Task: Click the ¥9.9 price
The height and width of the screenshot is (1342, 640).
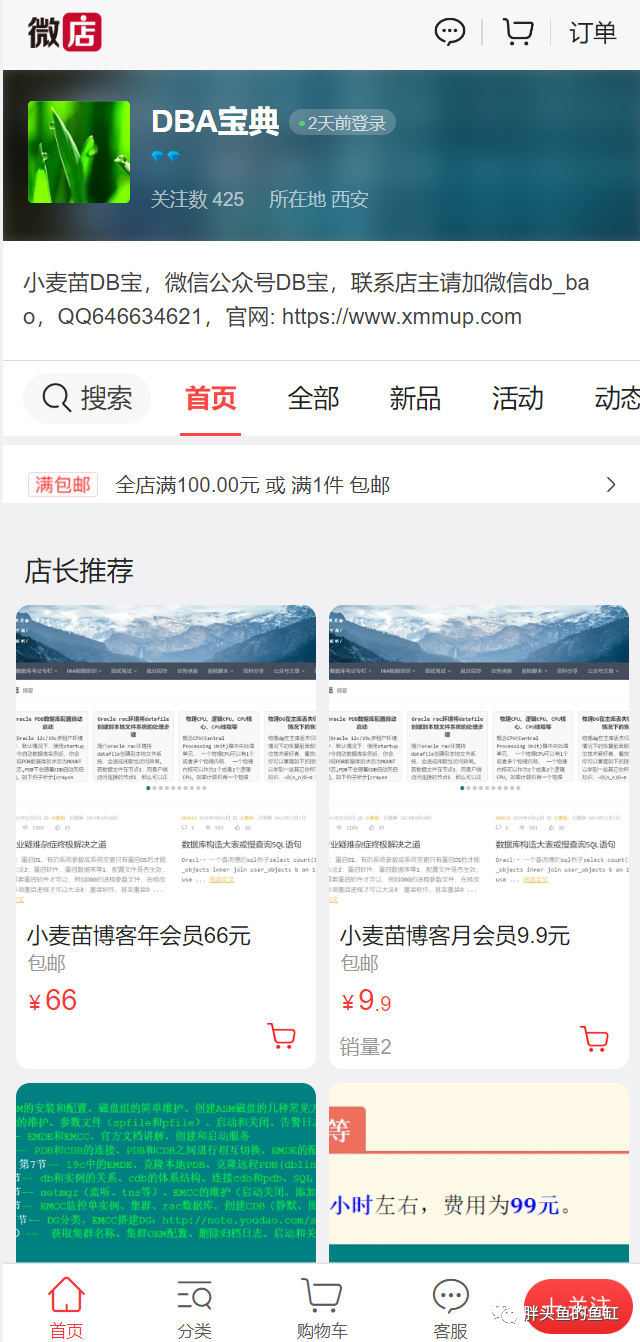Action: click(366, 1001)
